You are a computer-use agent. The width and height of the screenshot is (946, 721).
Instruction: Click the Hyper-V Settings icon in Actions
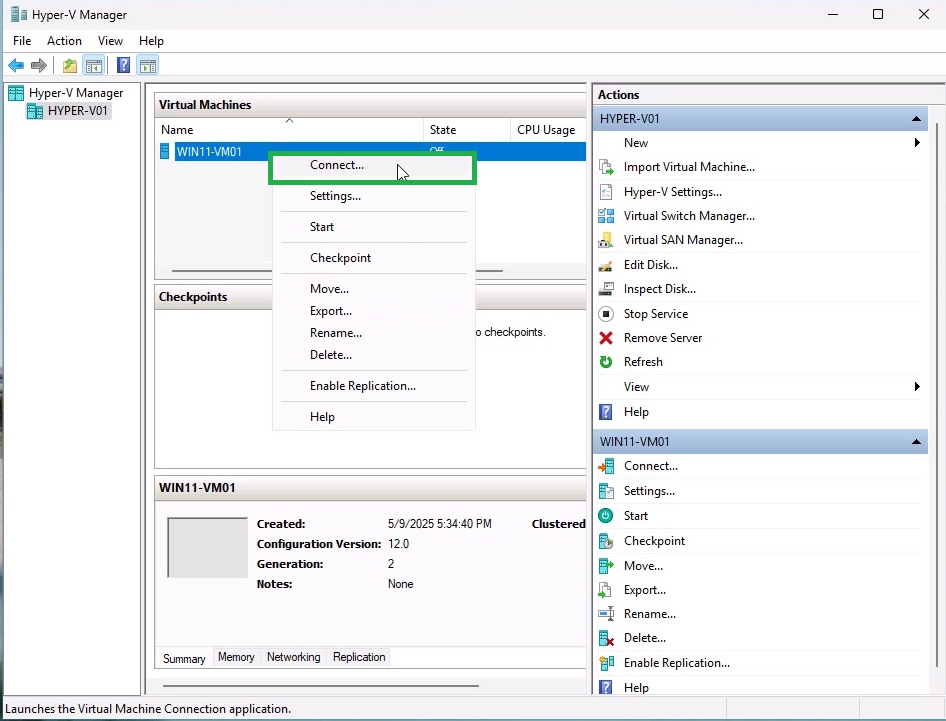[x=606, y=192]
